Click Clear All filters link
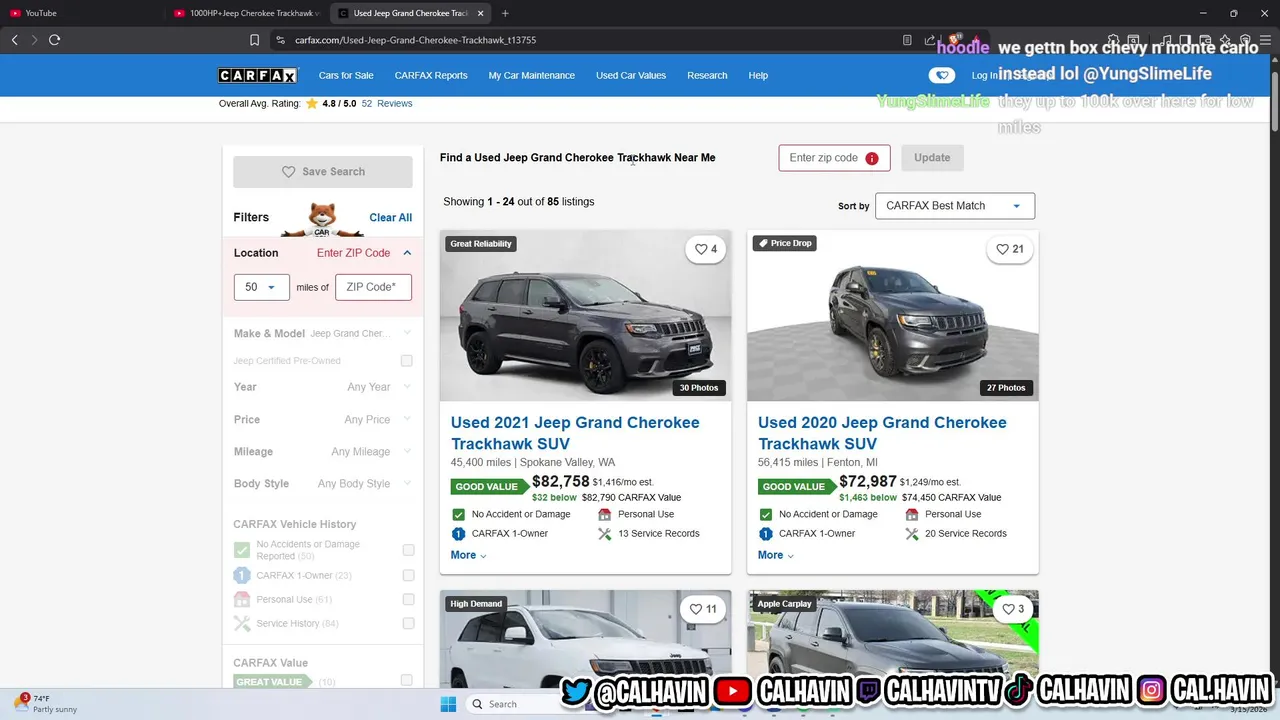1280x720 pixels. (391, 217)
